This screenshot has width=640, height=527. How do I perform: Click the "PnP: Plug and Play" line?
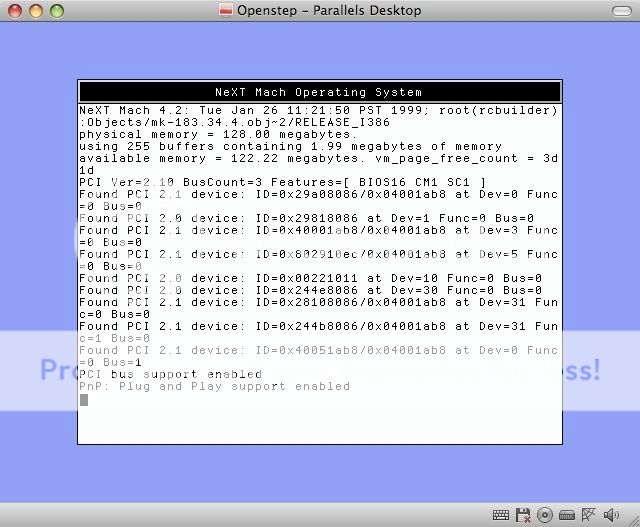pos(214,386)
